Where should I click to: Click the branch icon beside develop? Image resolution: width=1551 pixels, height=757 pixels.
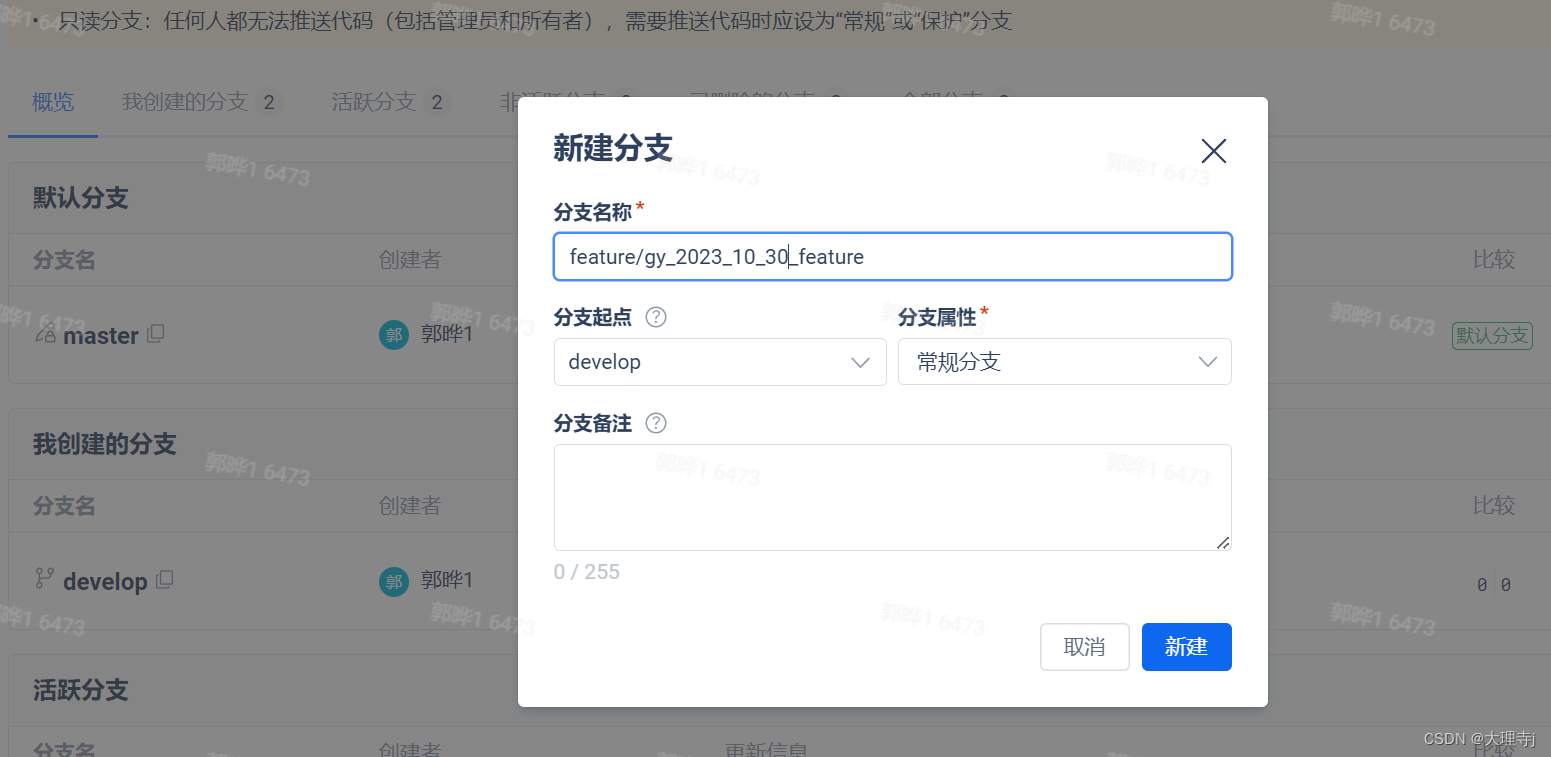click(x=44, y=578)
